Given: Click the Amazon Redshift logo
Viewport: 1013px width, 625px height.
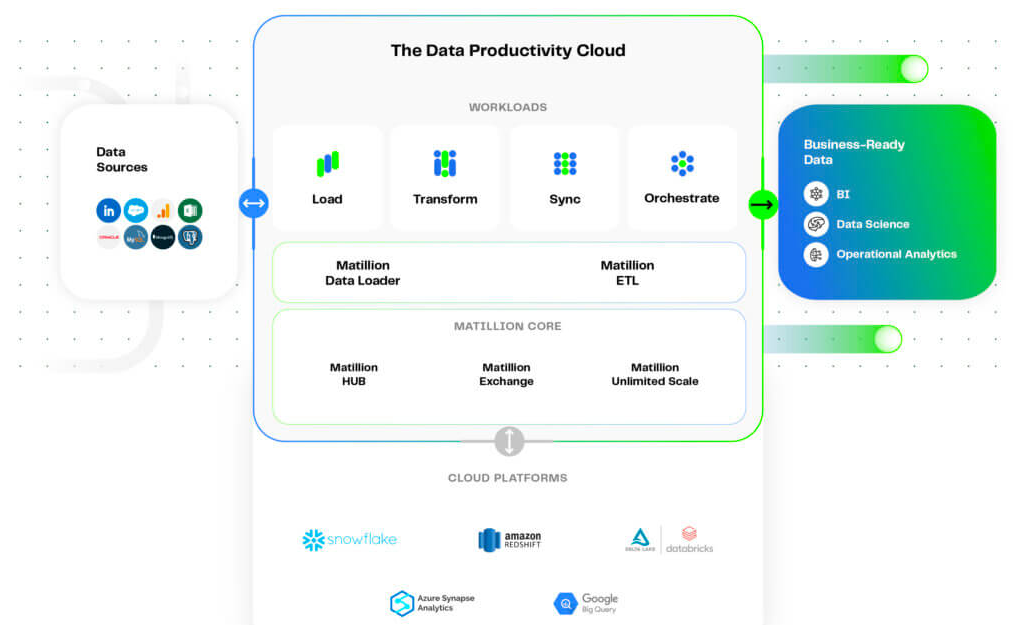Looking at the screenshot, I should (510, 540).
